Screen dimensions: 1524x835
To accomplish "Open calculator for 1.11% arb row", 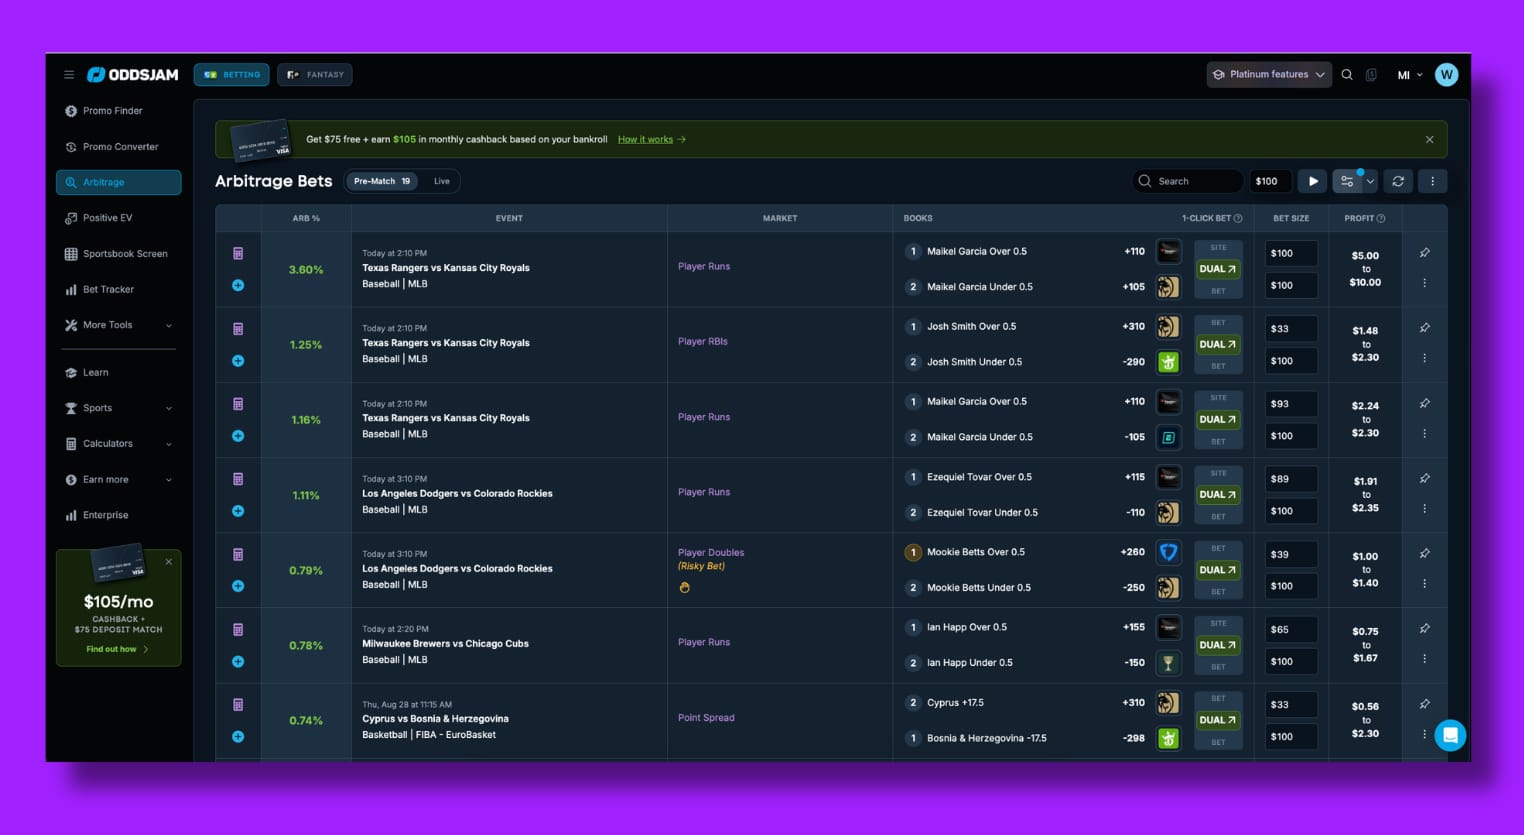I will point(238,479).
